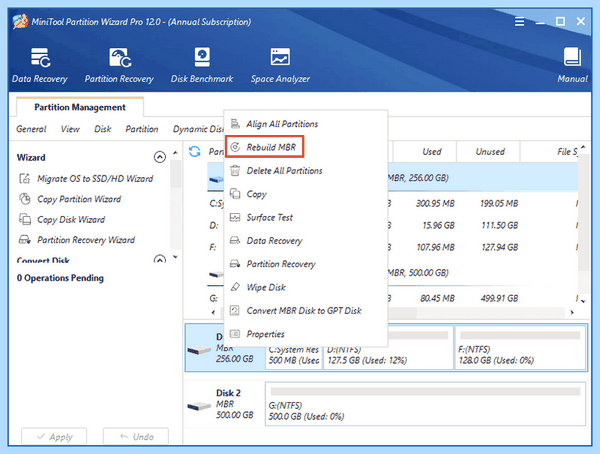Collapse the Convert Disk section chevron
The width and height of the screenshot is (600, 454).
[160, 260]
